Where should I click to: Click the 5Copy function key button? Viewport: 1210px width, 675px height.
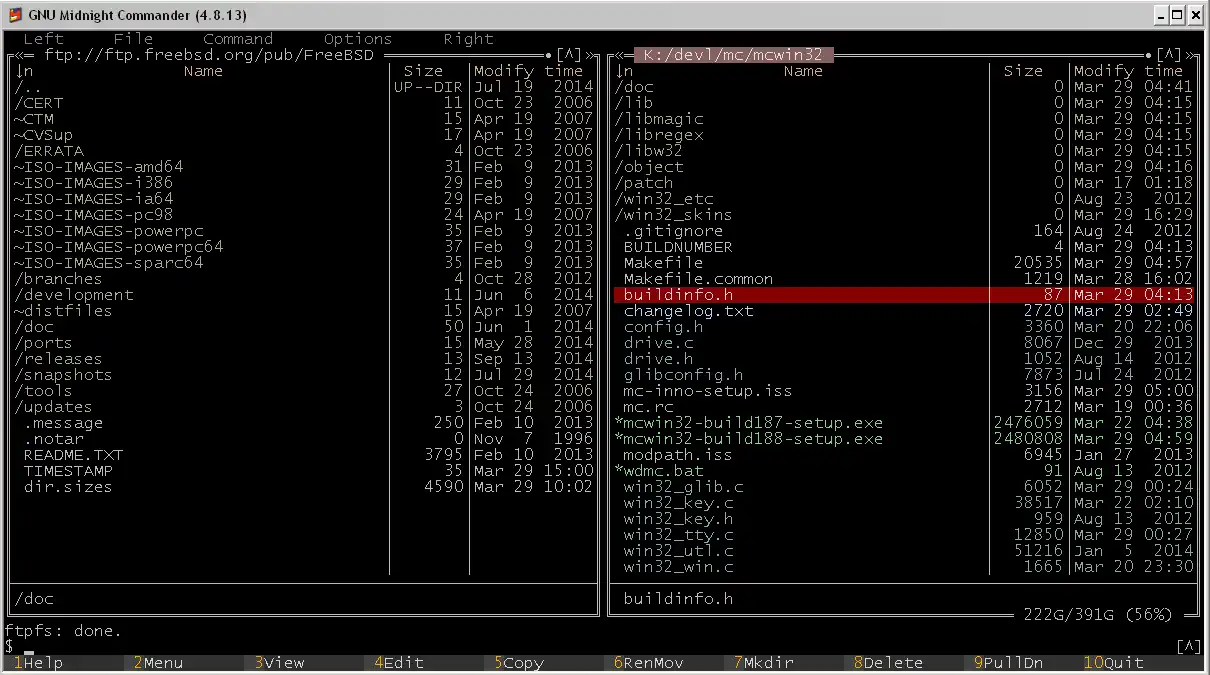tap(518, 662)
